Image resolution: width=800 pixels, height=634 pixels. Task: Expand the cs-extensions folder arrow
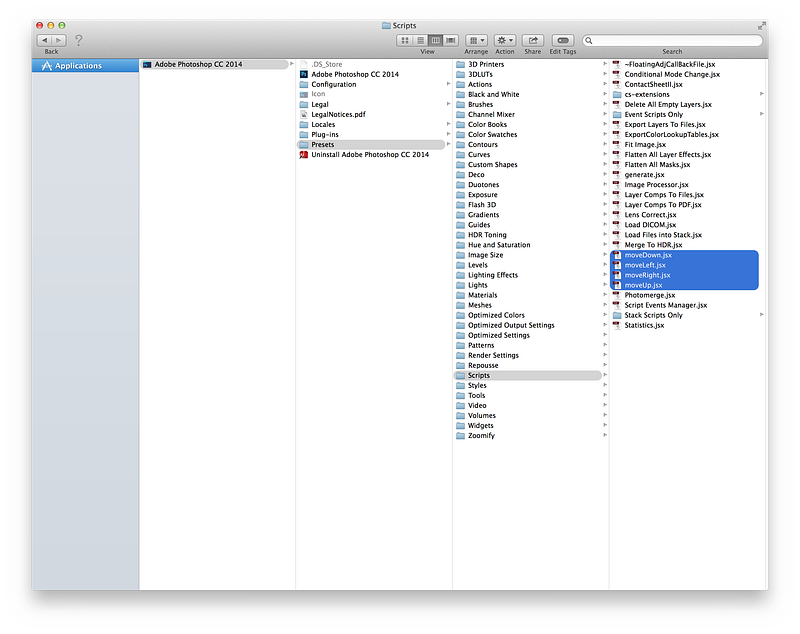762,94
